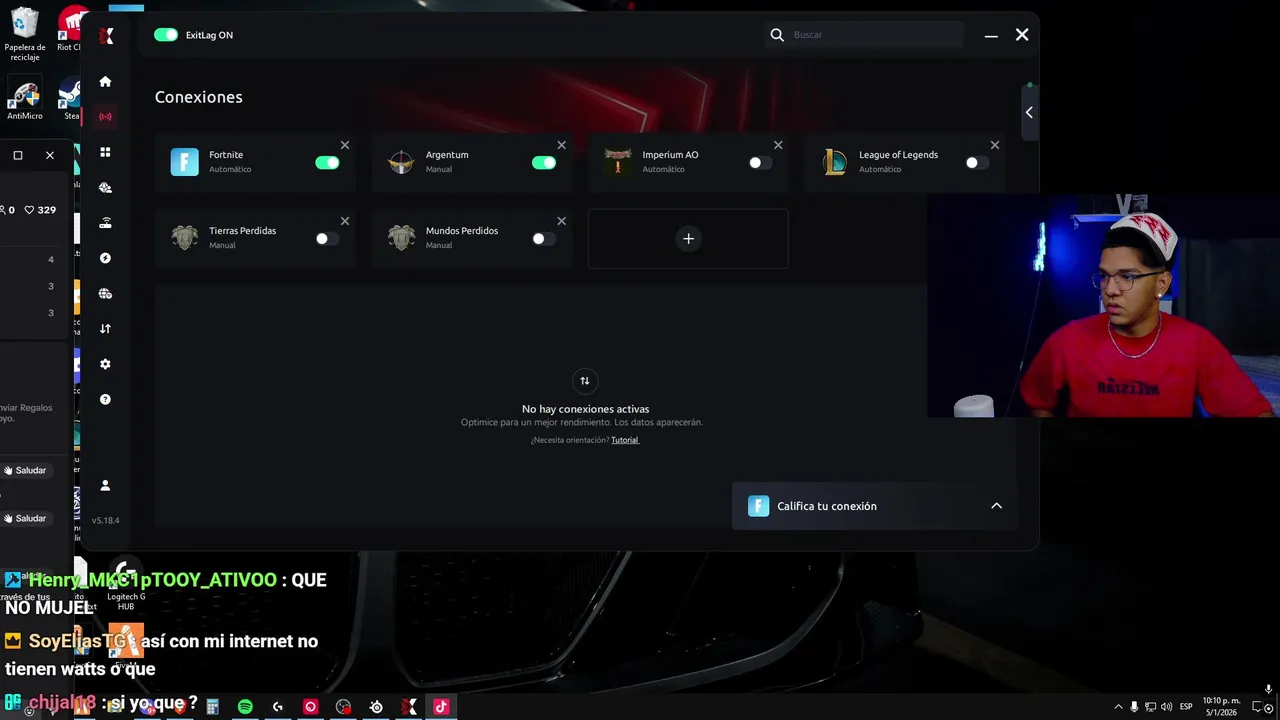Image resolution: width=1280 pixels, height=720 pixels.
Task: Click the sort arrows icon above No hay conexiones
Action: coord(585,381)
